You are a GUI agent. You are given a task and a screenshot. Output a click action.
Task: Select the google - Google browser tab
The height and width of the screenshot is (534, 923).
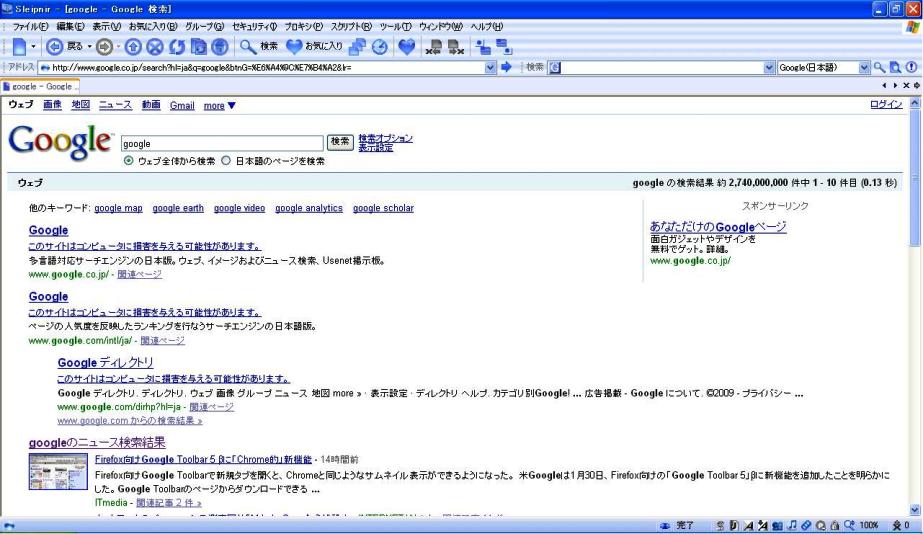[x=40, y=87]
